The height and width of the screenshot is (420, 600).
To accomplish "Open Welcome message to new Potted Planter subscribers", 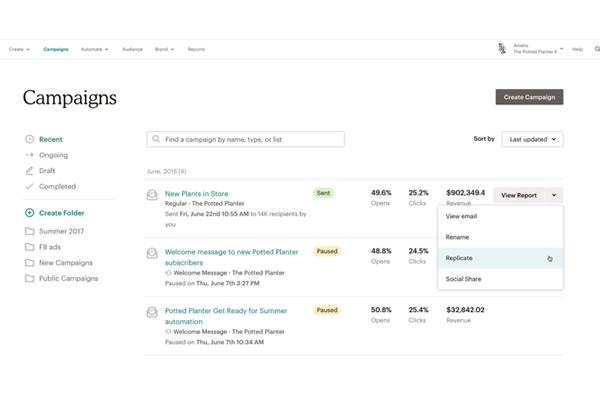I will (232, 257).
